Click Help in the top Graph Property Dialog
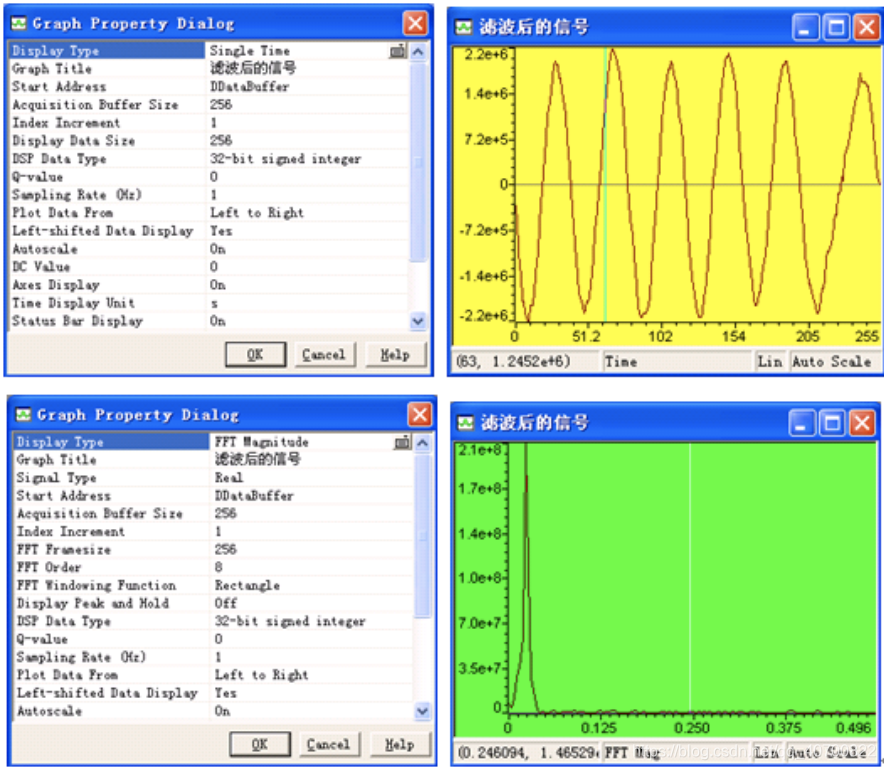886x770 pixels. click(x=395, y=354)
